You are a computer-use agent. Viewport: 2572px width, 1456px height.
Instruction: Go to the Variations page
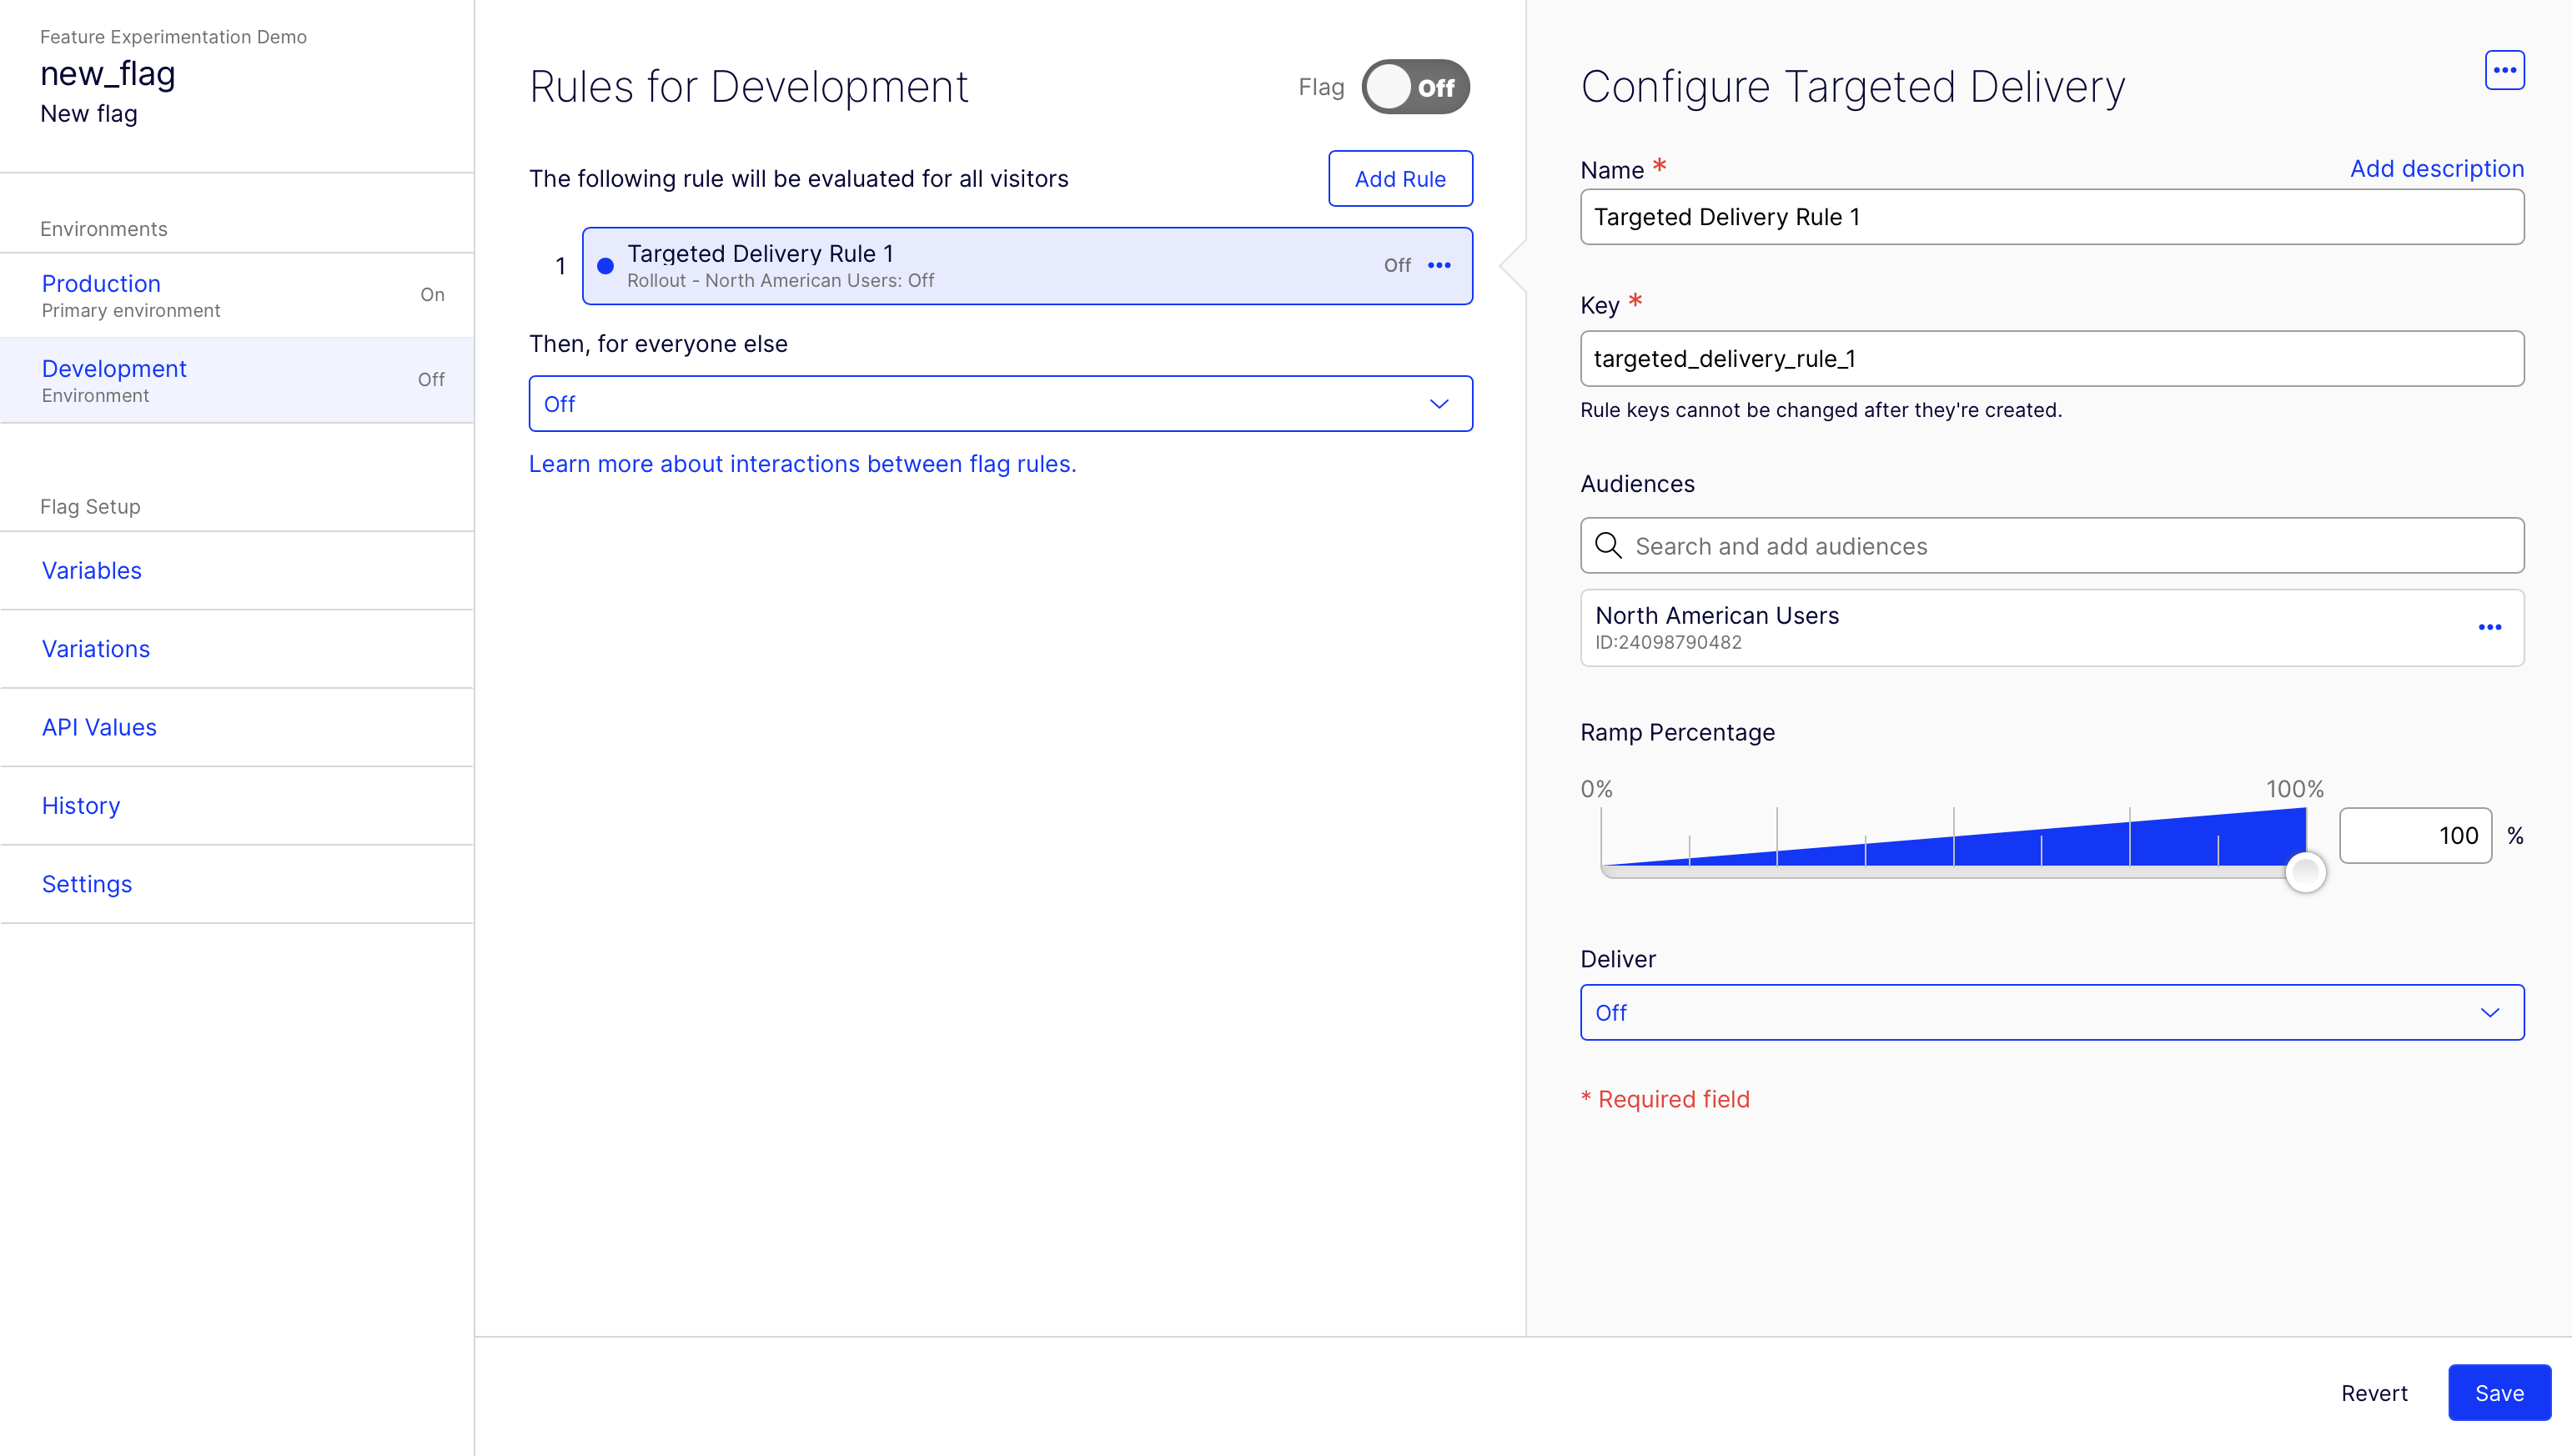pos(96,649)
